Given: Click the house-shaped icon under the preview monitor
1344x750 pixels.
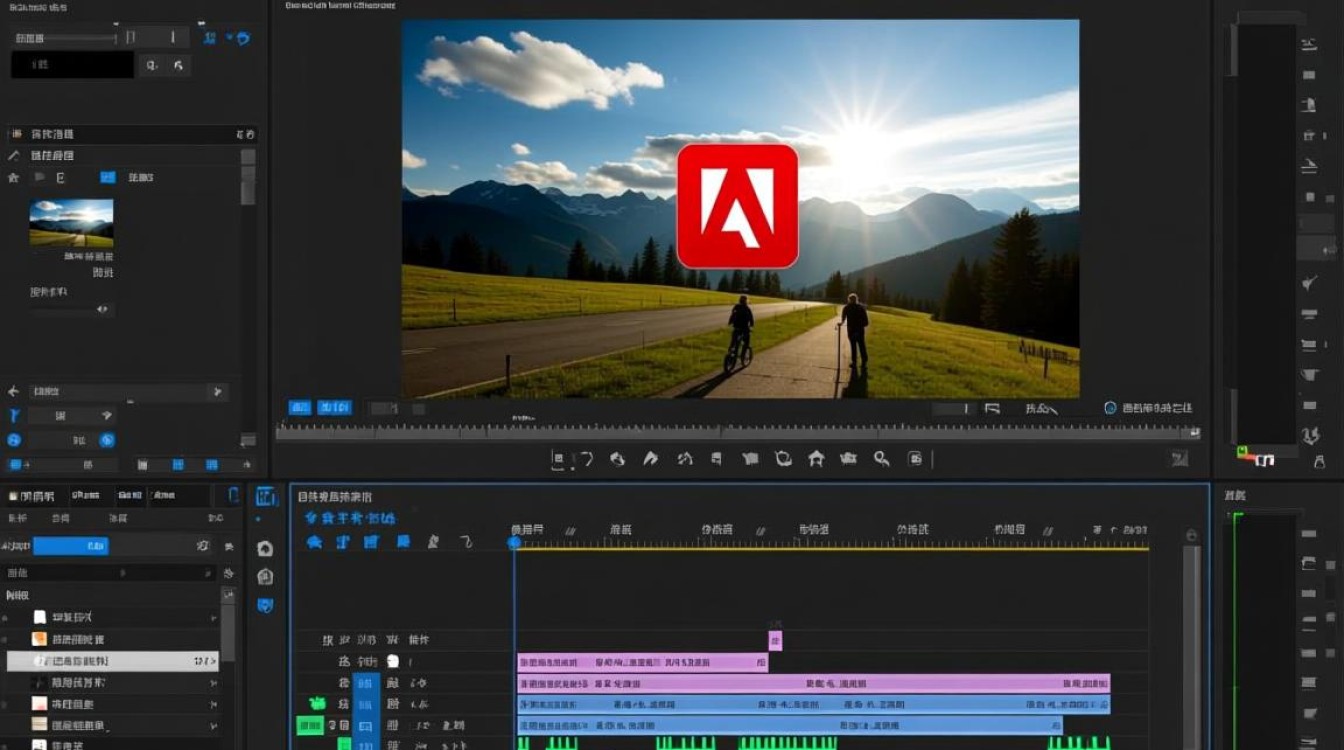Looking at the screenshot, I should coord(816,458).
